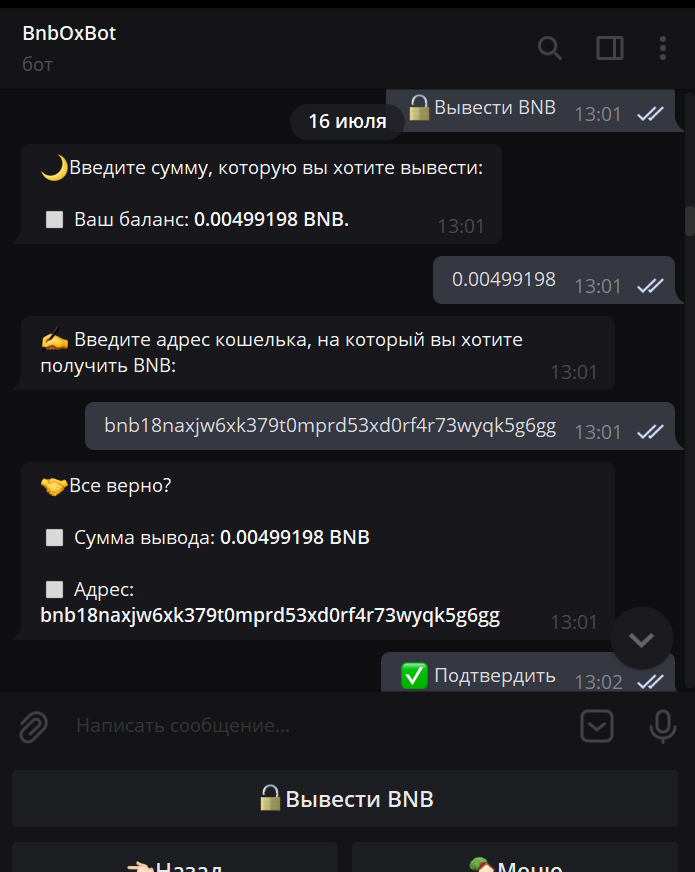Start voice message with microphone icon
The height and width of the screenshot is (872, 695).
[x=662, y=726]
